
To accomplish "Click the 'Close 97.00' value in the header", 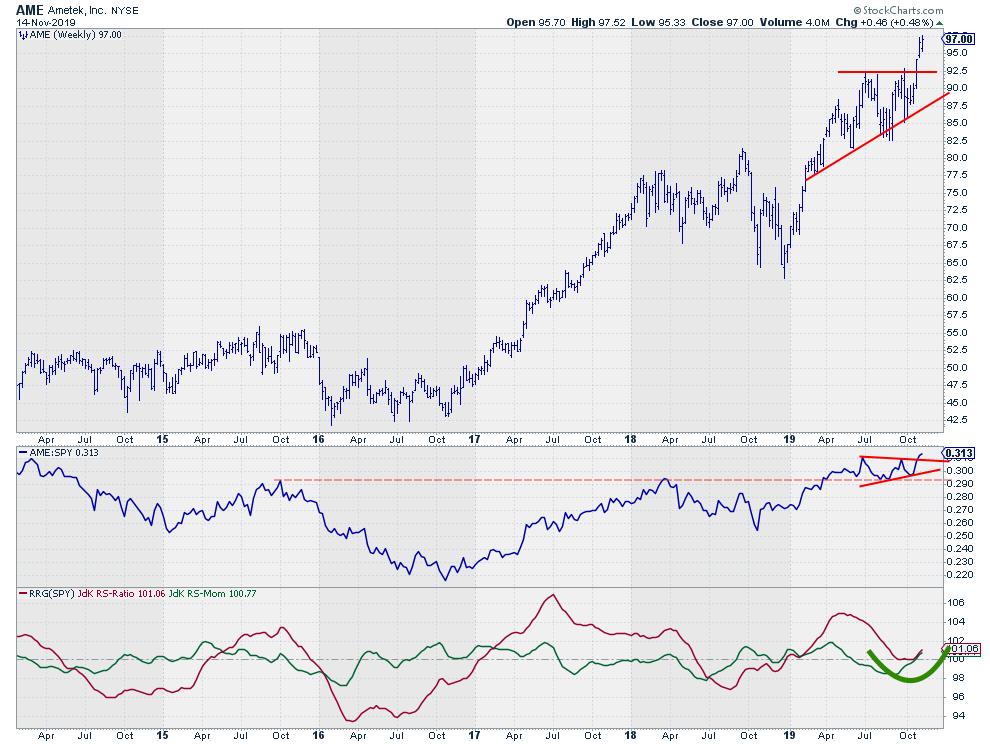I will pos(722,22).
